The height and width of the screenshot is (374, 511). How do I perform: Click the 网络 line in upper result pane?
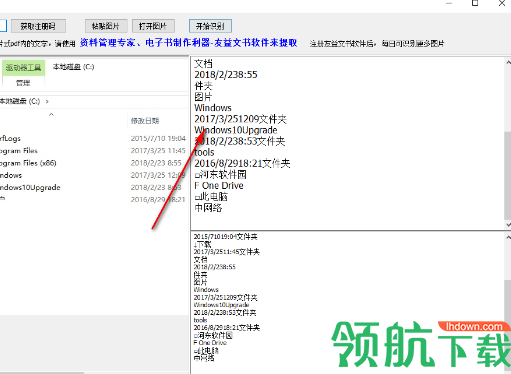pyautogui.click(x=208, y=208)
